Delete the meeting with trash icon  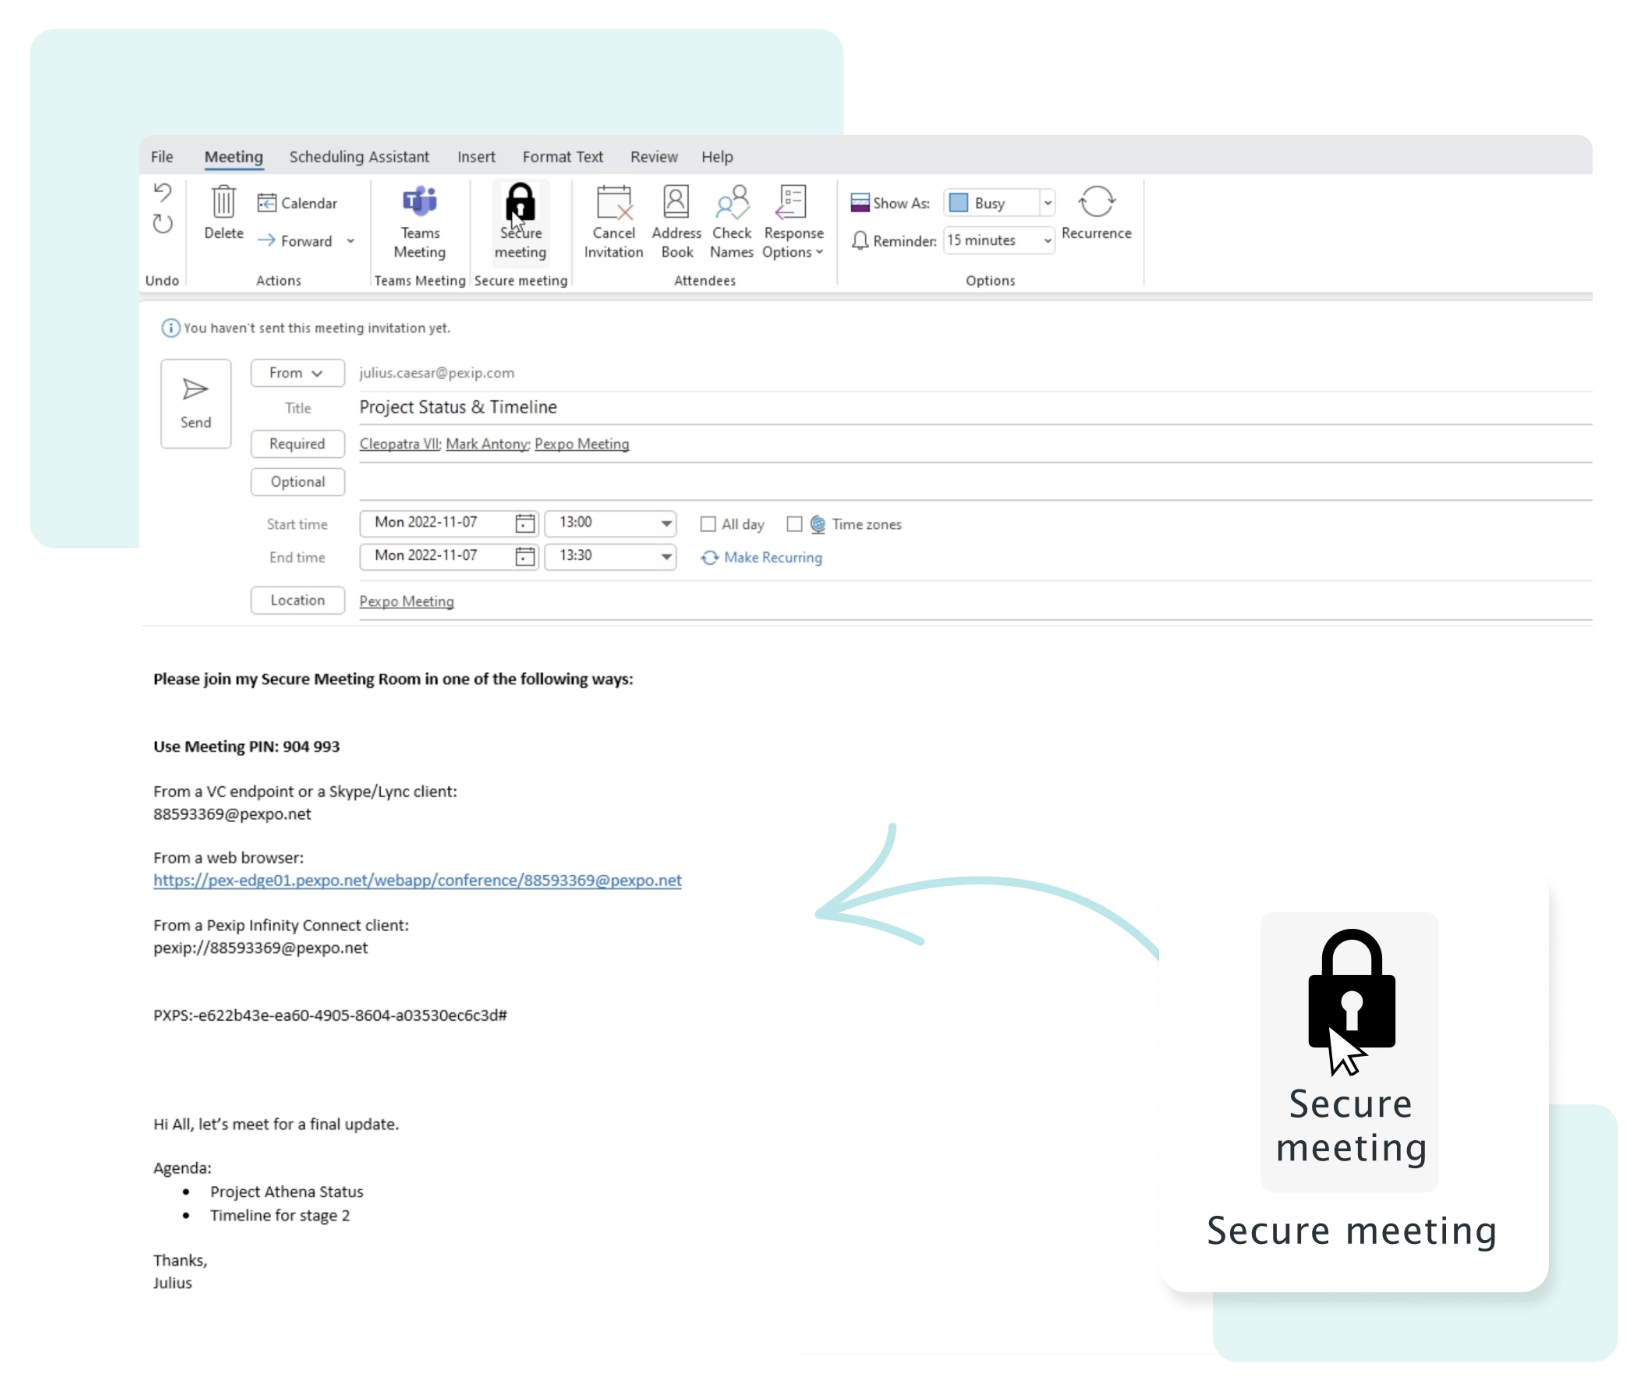[x=223, y=213]
